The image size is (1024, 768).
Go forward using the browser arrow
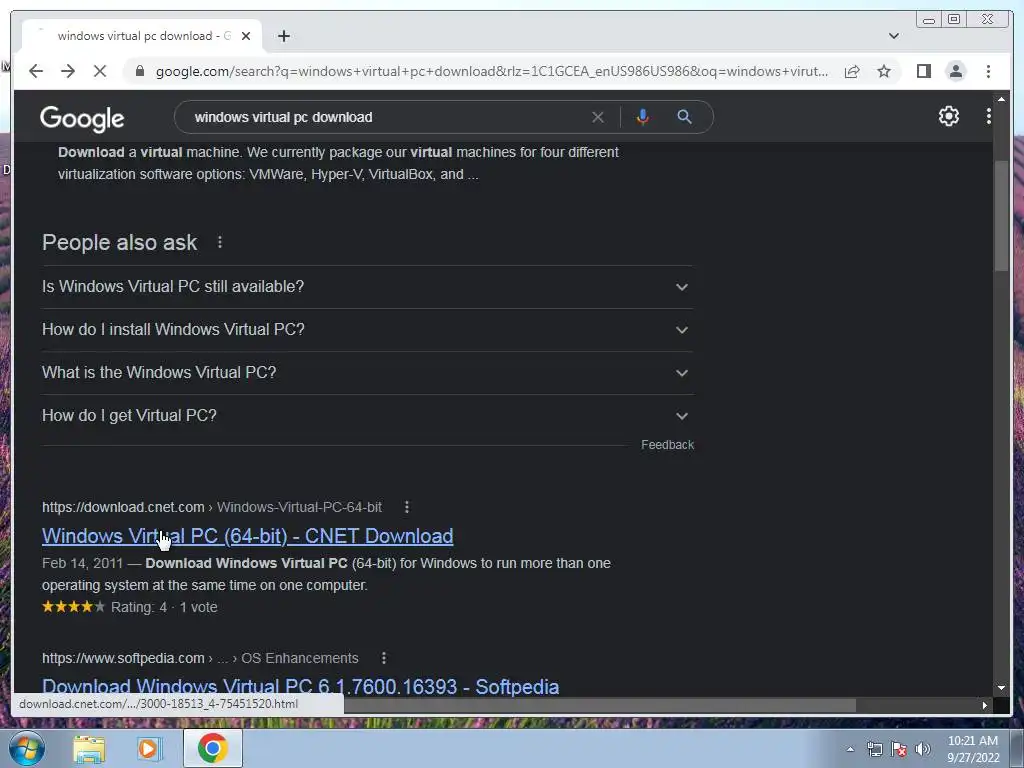click(68, 71)
